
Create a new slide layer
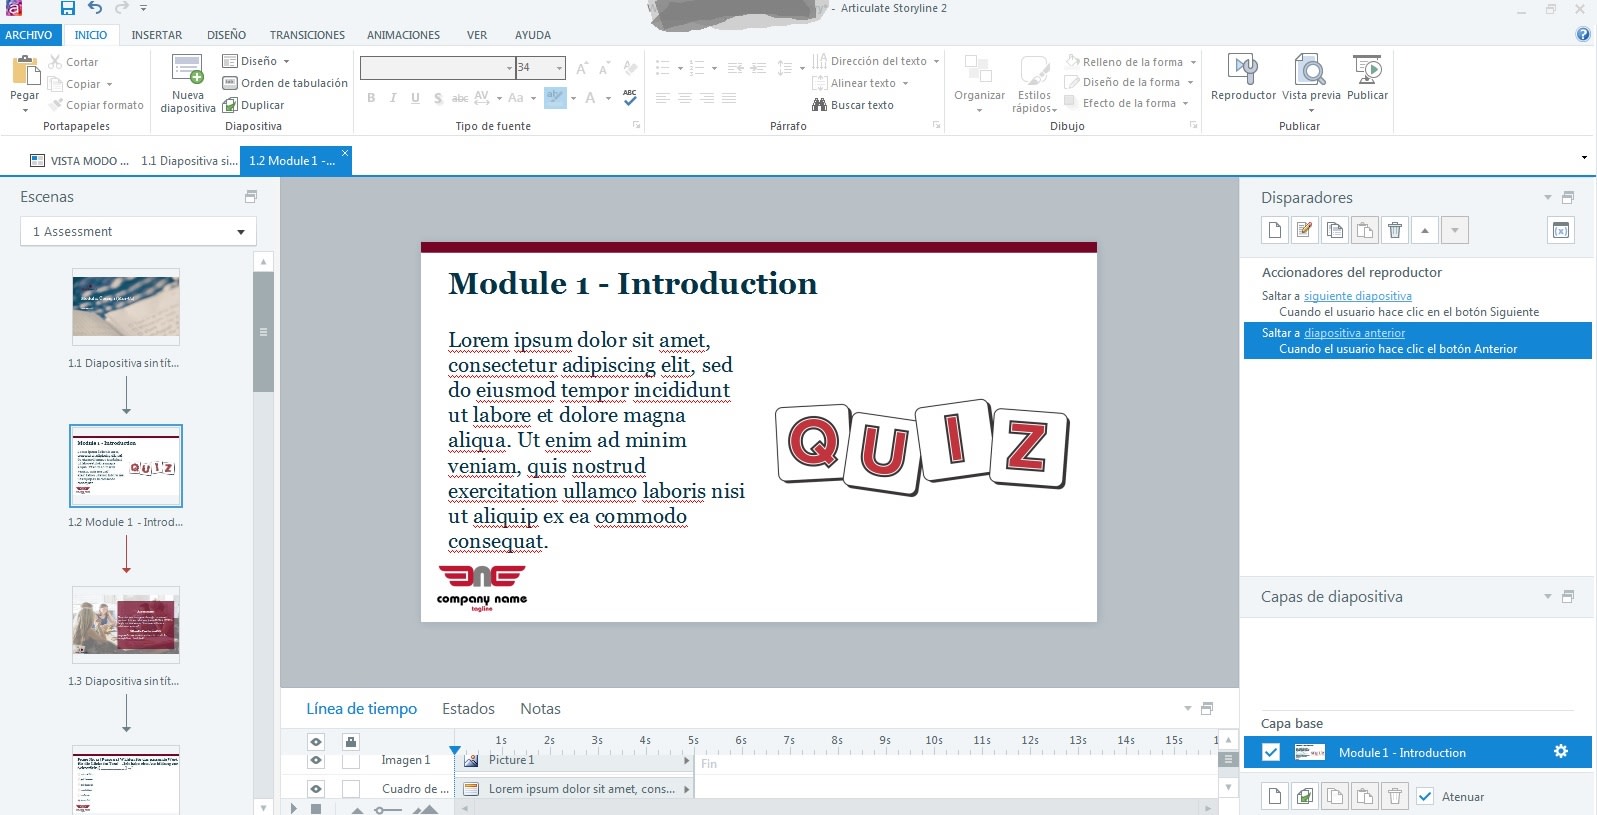click(1274, 796)
